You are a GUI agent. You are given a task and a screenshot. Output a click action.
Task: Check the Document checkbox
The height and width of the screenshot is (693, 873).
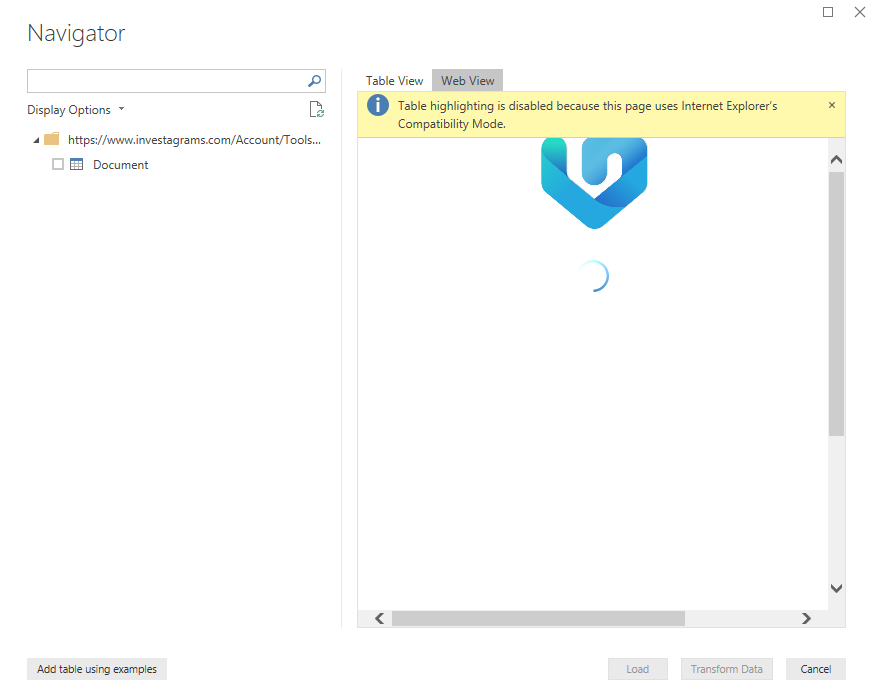(58, 164)
